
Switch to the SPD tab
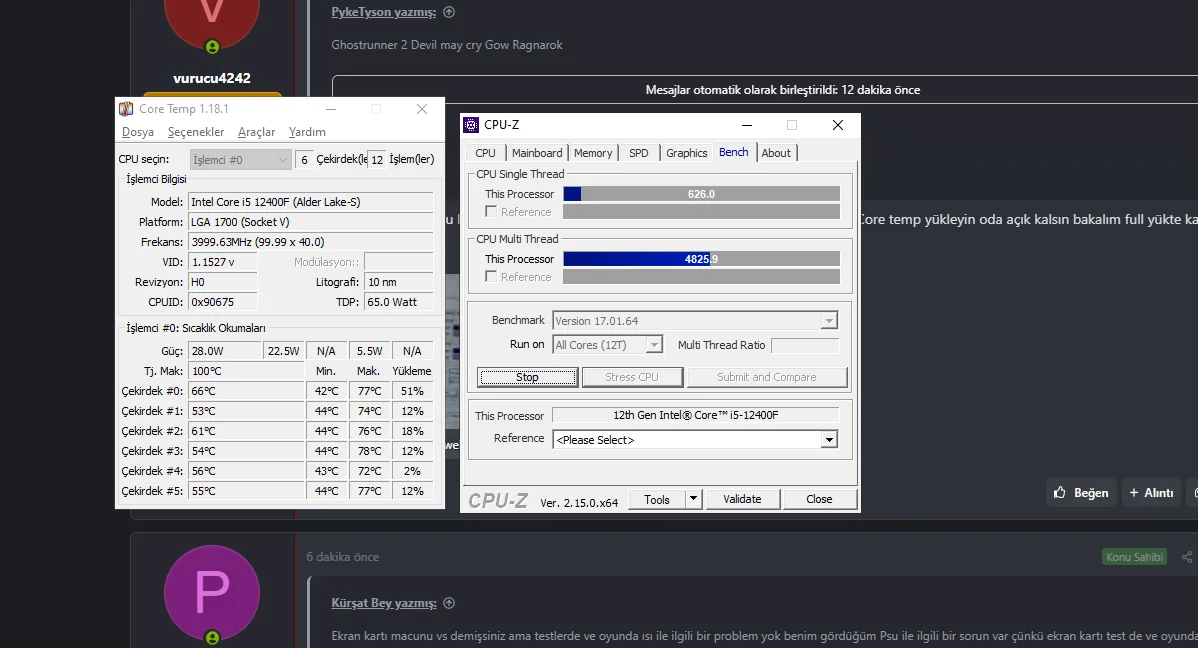pyautogui.click(x=639, y=153)
